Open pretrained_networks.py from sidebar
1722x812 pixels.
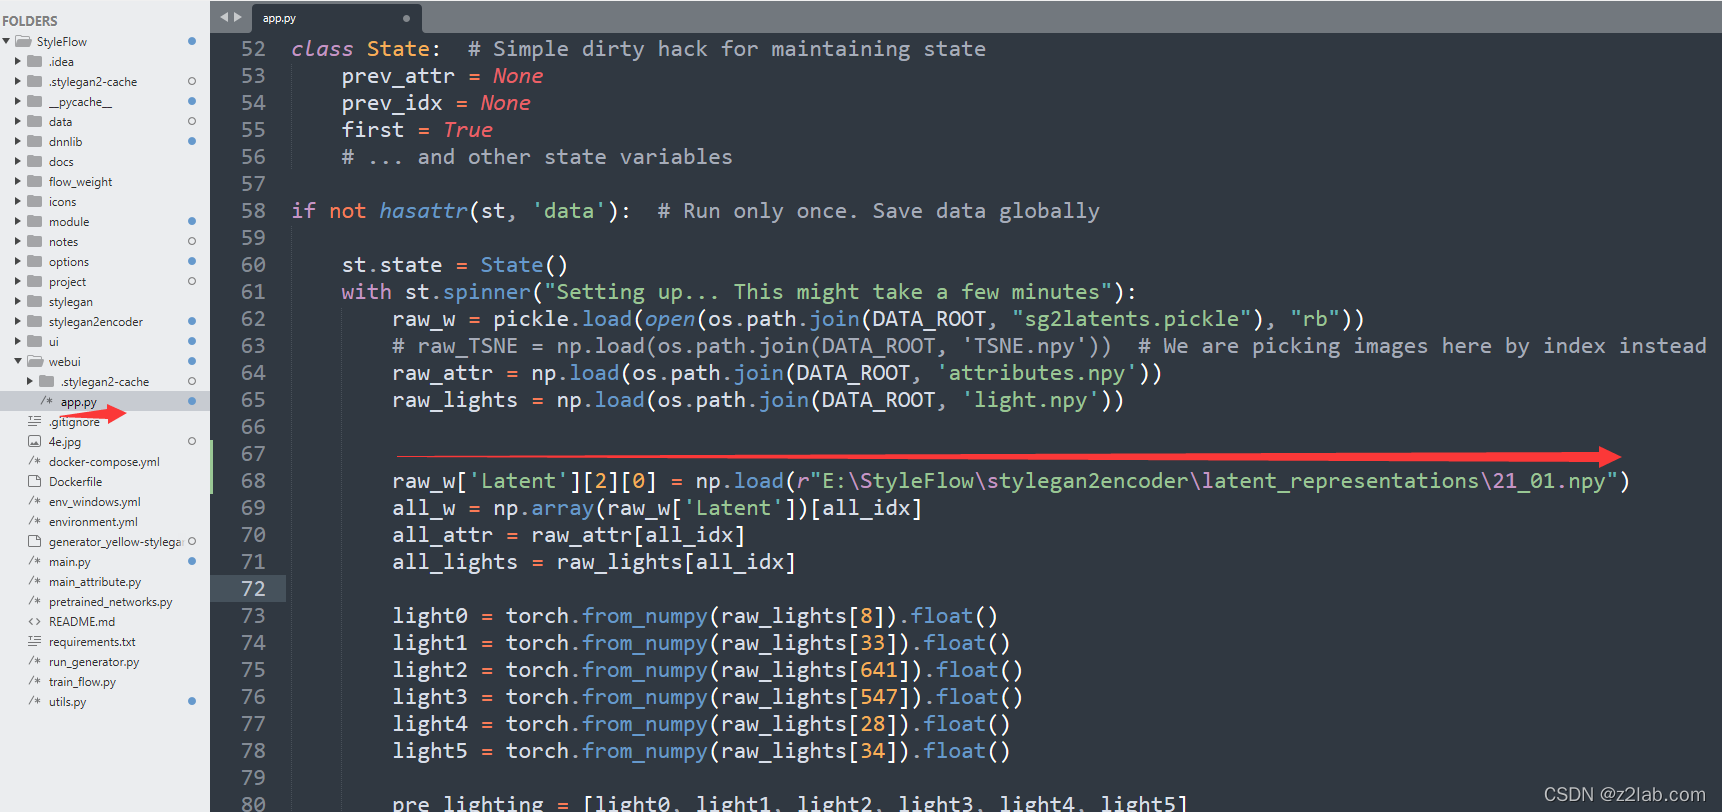[110, 601]
